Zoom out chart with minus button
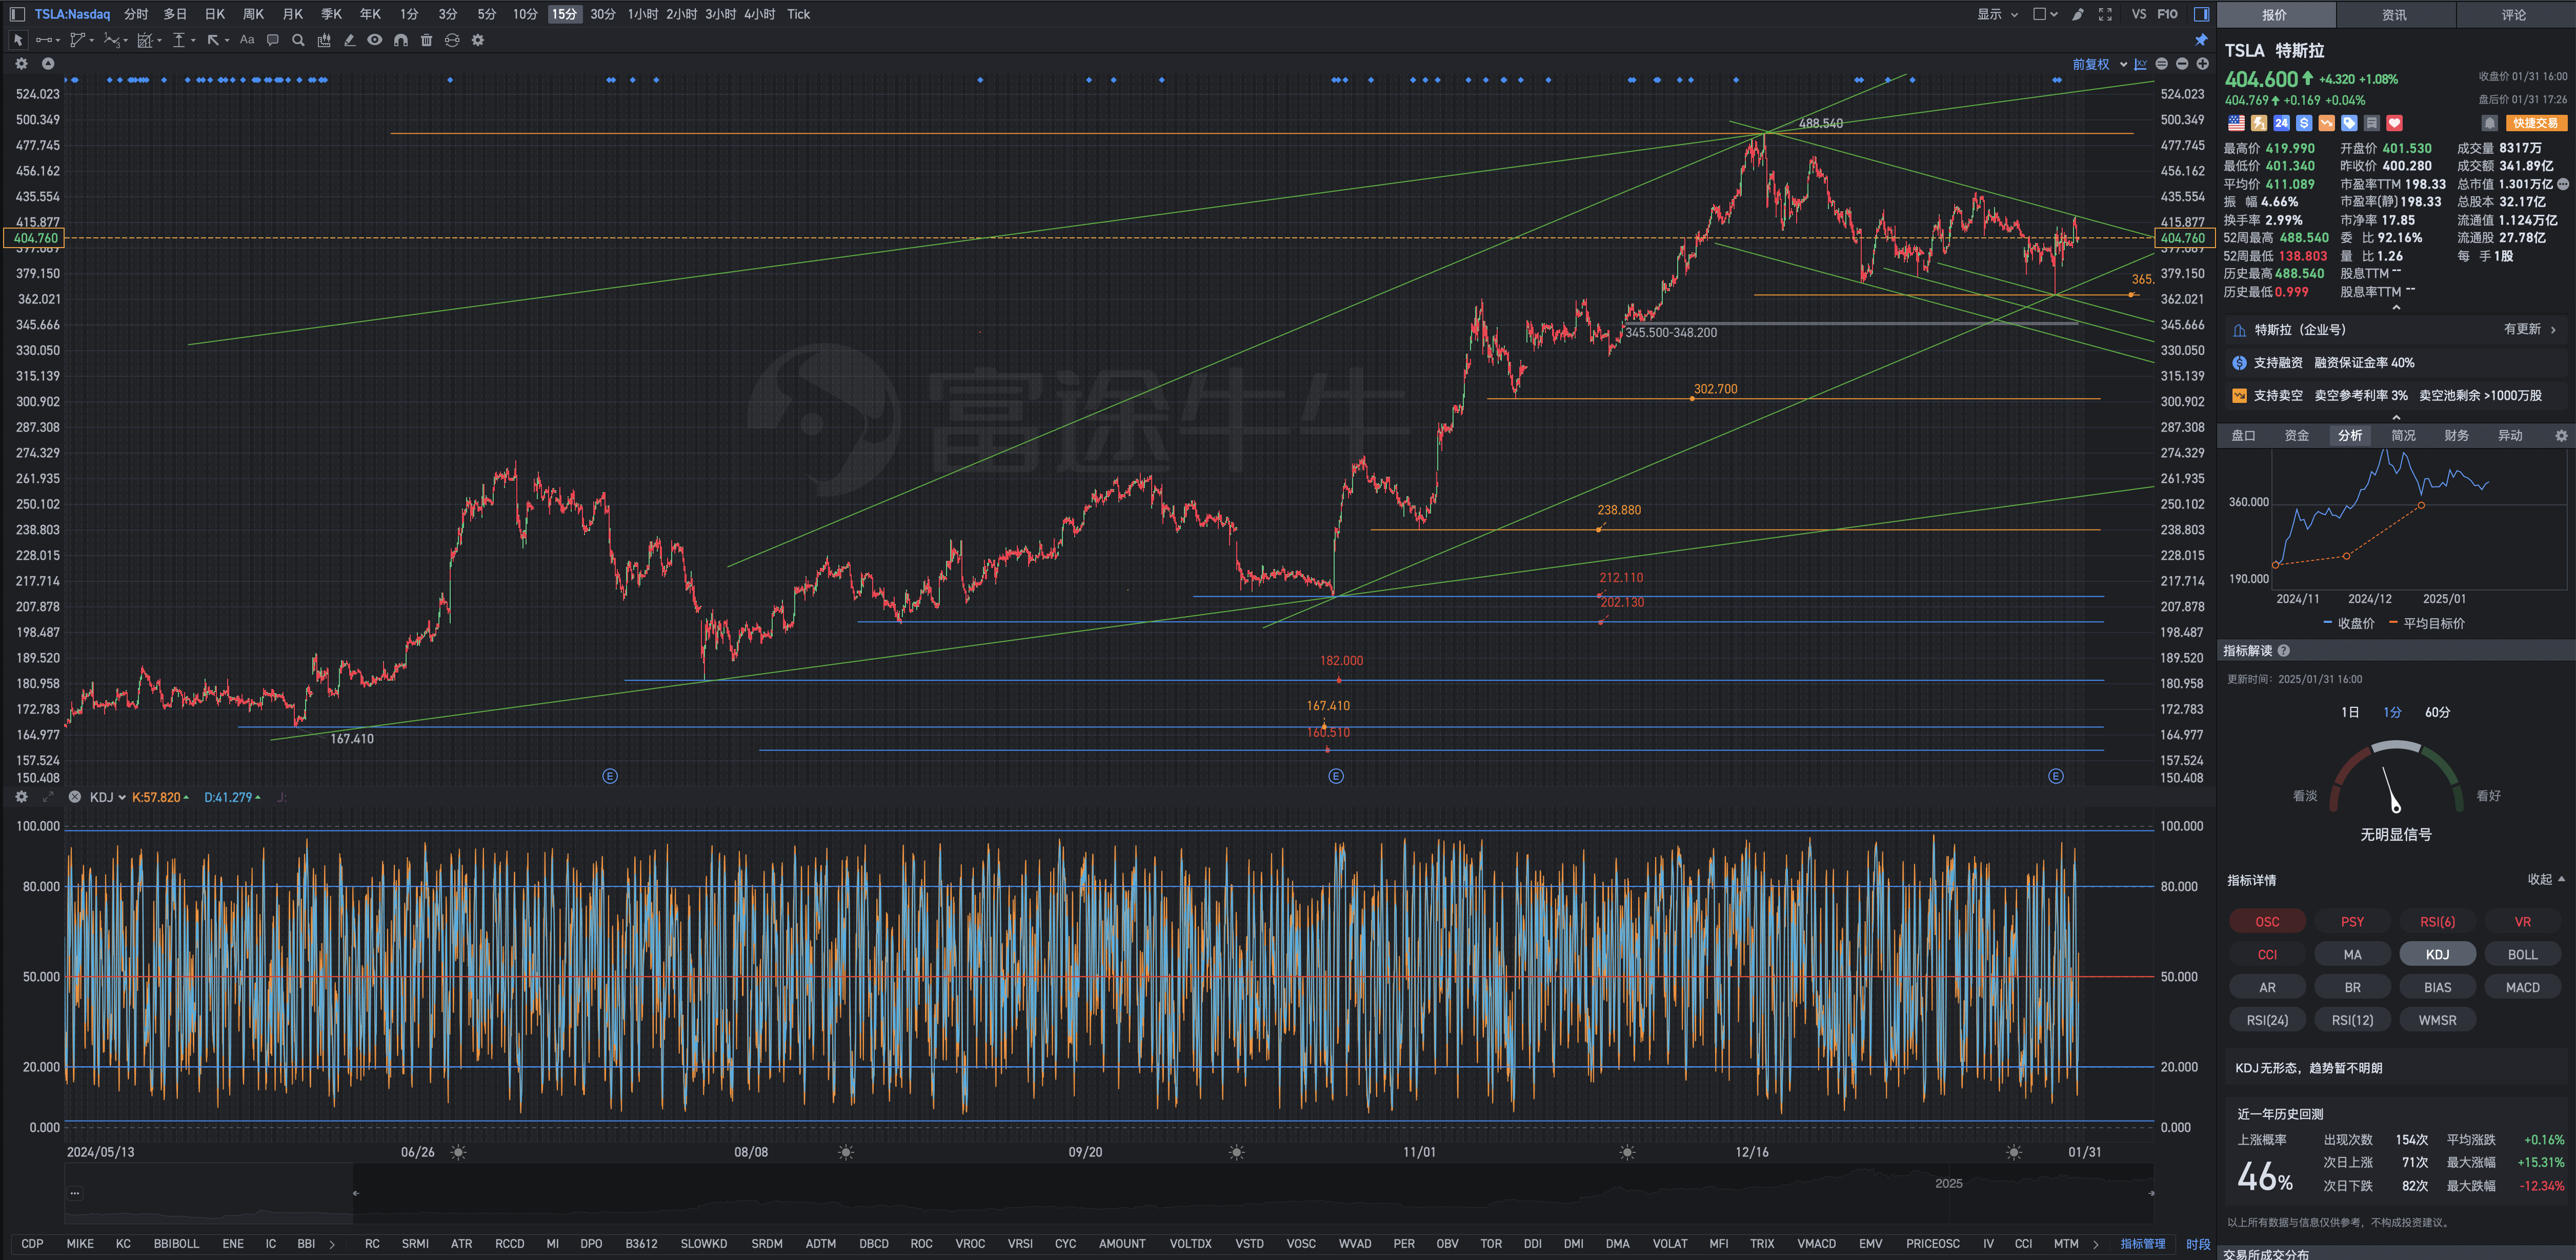This screenshot has height=1260, width=2576. click(x=2182, y=64)
